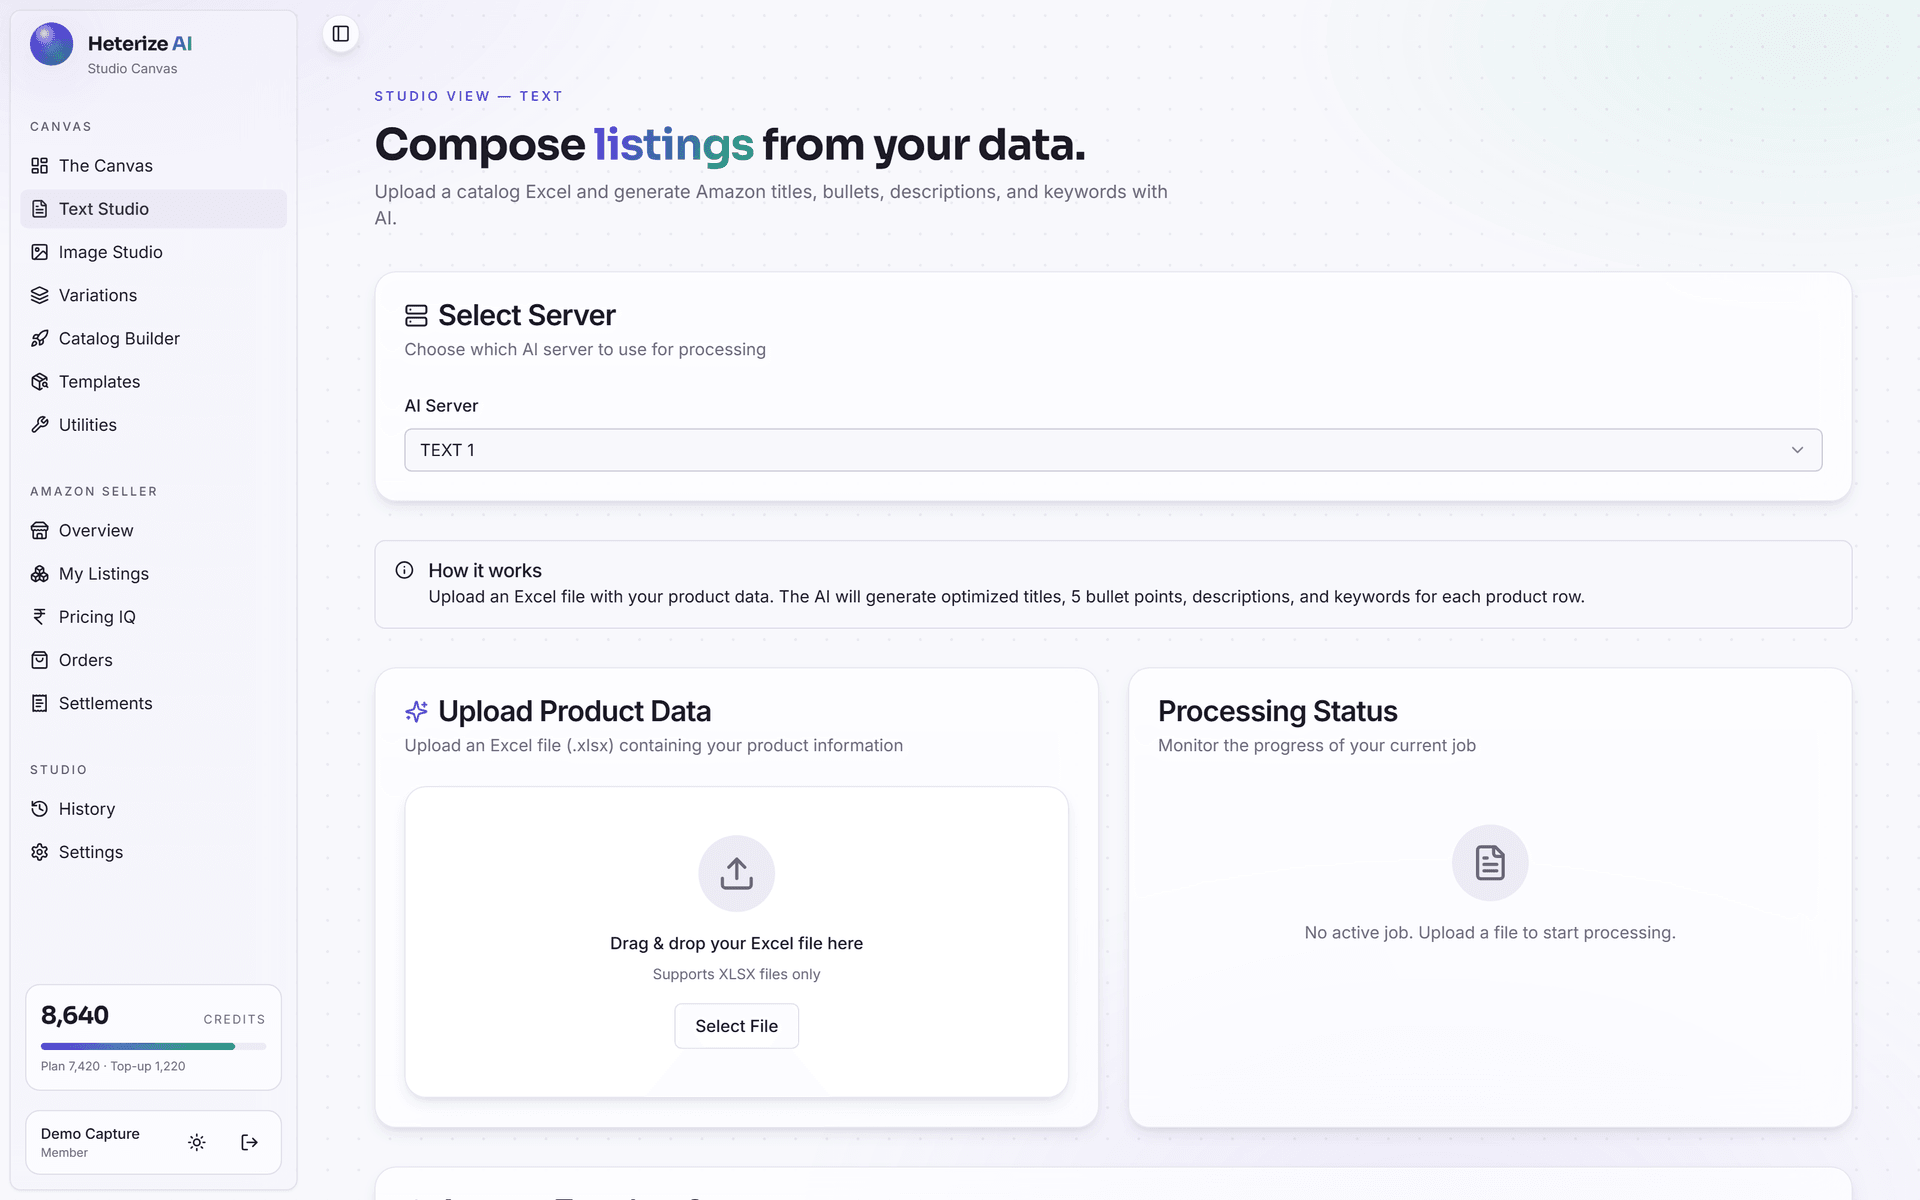1920x1200 pixels.
Task: Click the Heterize AI globe logo
Action: point(51,44)
